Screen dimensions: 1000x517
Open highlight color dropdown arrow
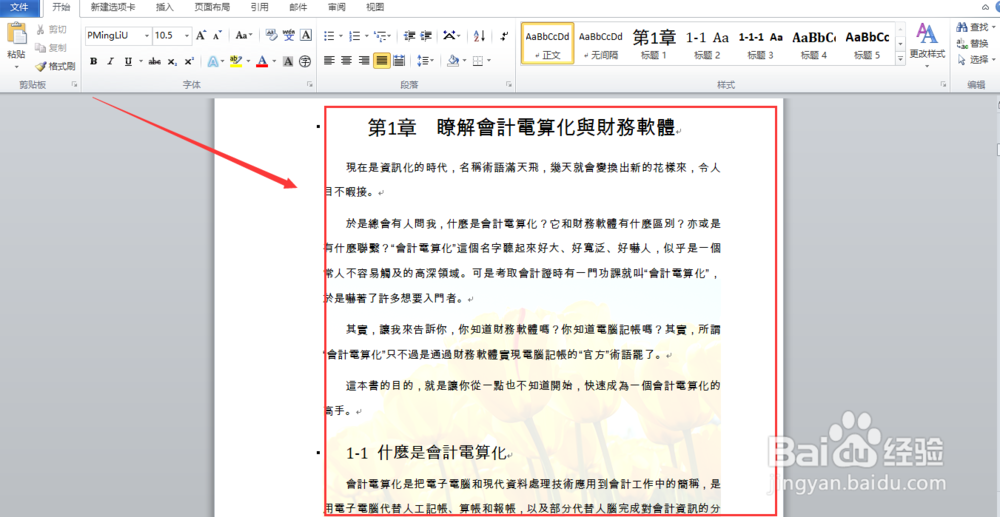[x=247, y=62]
